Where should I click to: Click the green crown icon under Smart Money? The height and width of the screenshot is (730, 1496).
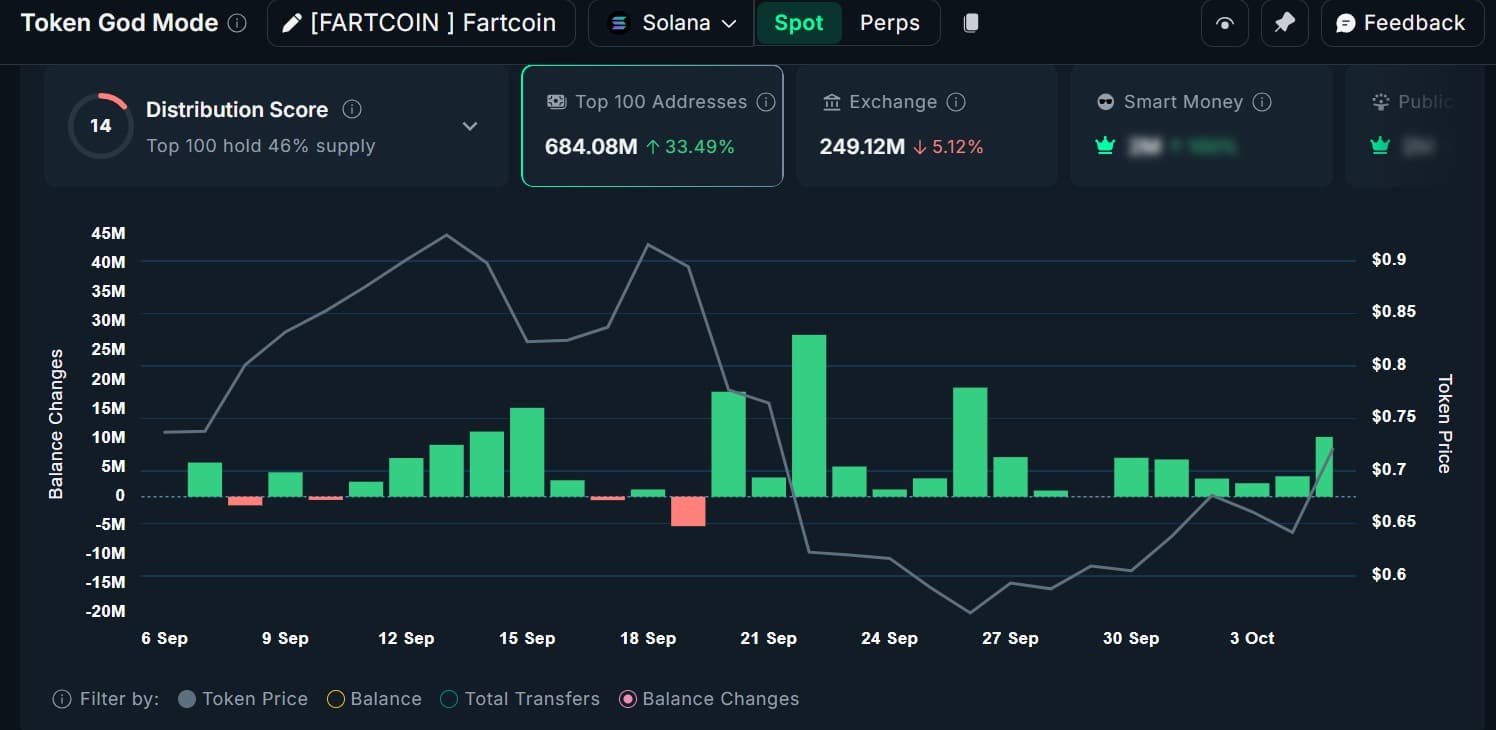point(1105,145)
